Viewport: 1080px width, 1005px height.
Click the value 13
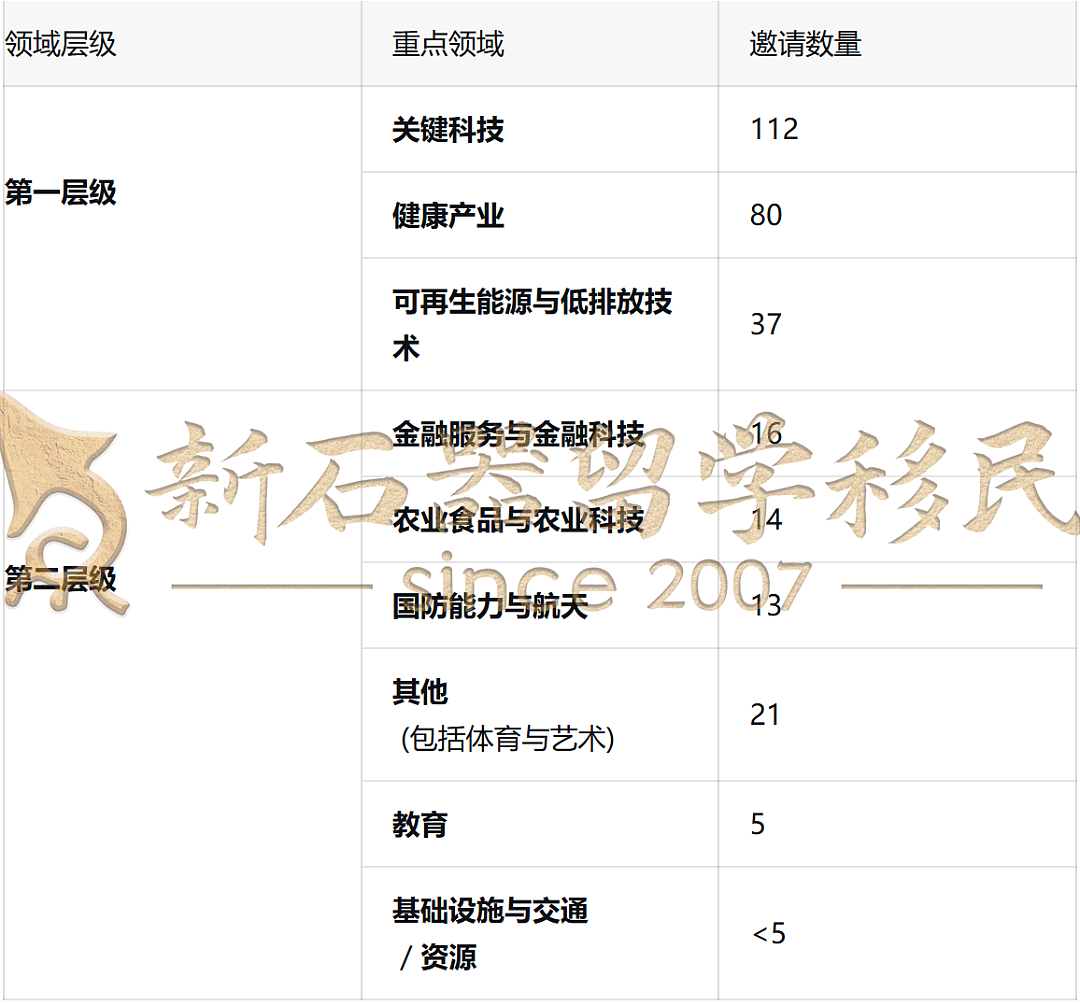766,606
